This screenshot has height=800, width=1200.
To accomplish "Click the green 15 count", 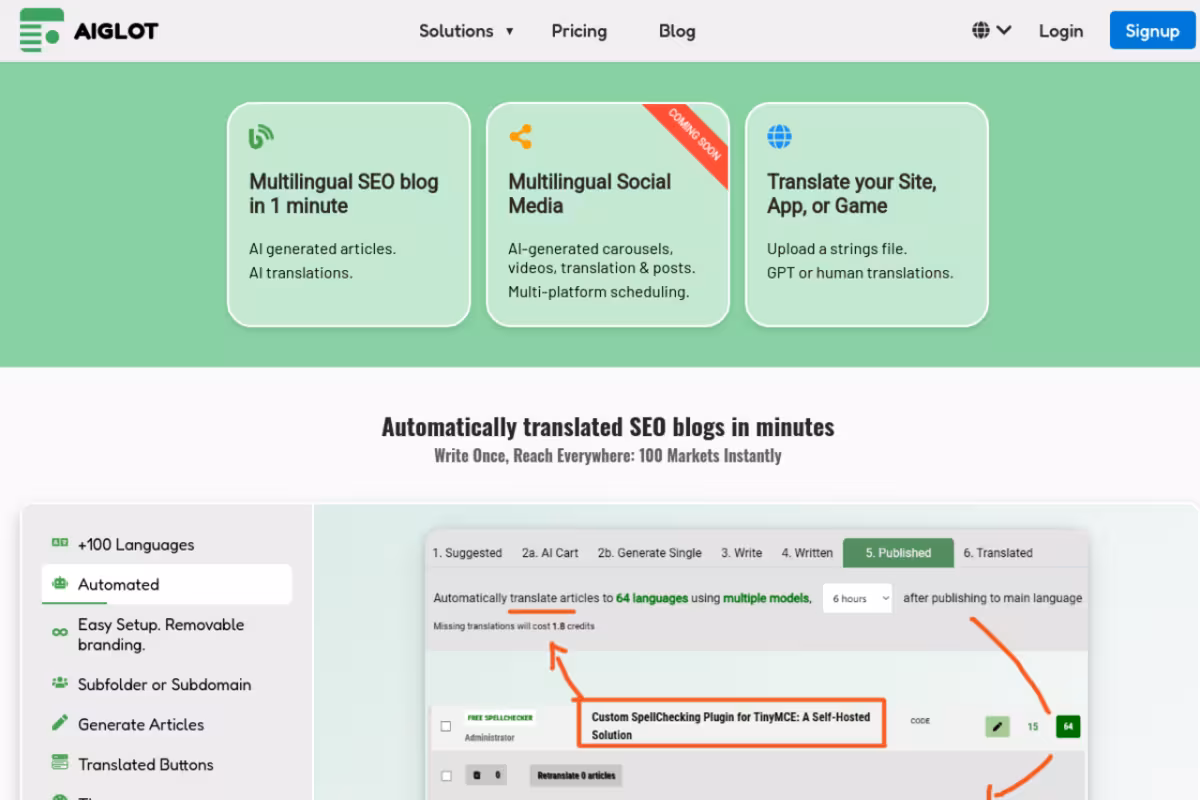I will [1033, 727].
